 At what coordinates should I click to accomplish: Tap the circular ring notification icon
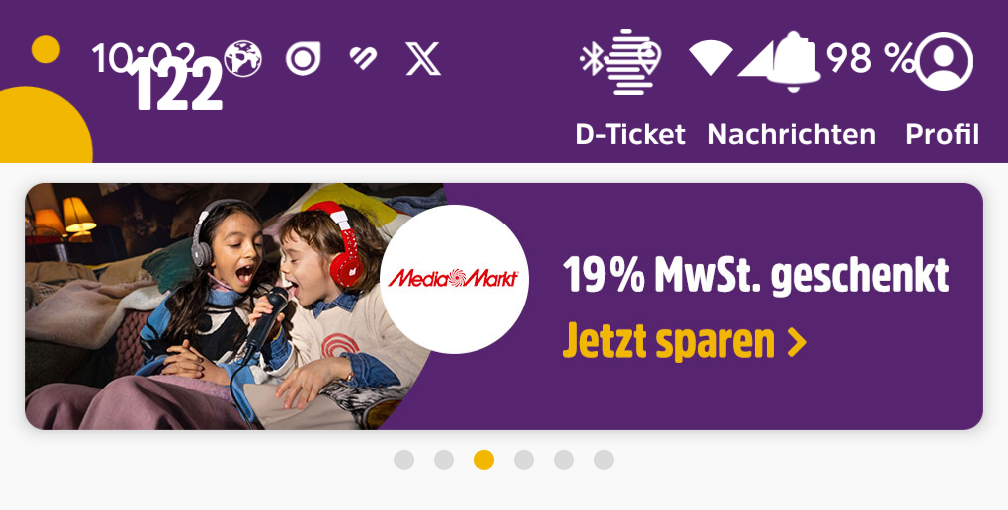[x=303, y=59]
